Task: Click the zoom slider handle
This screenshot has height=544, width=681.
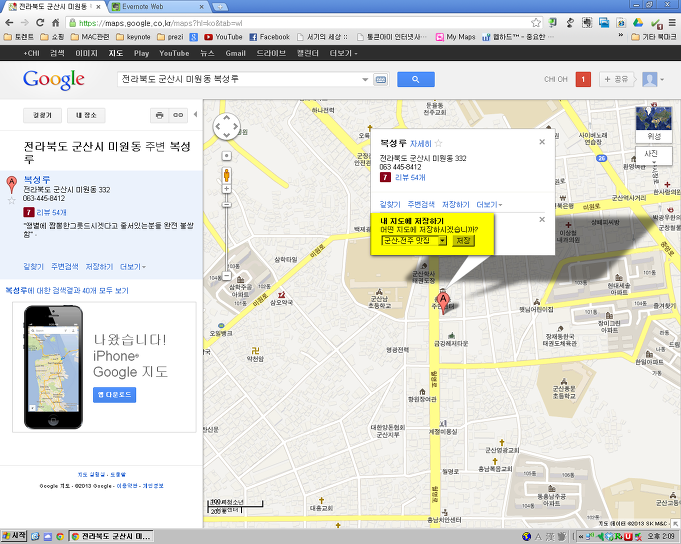Action: tap(226, 204)
